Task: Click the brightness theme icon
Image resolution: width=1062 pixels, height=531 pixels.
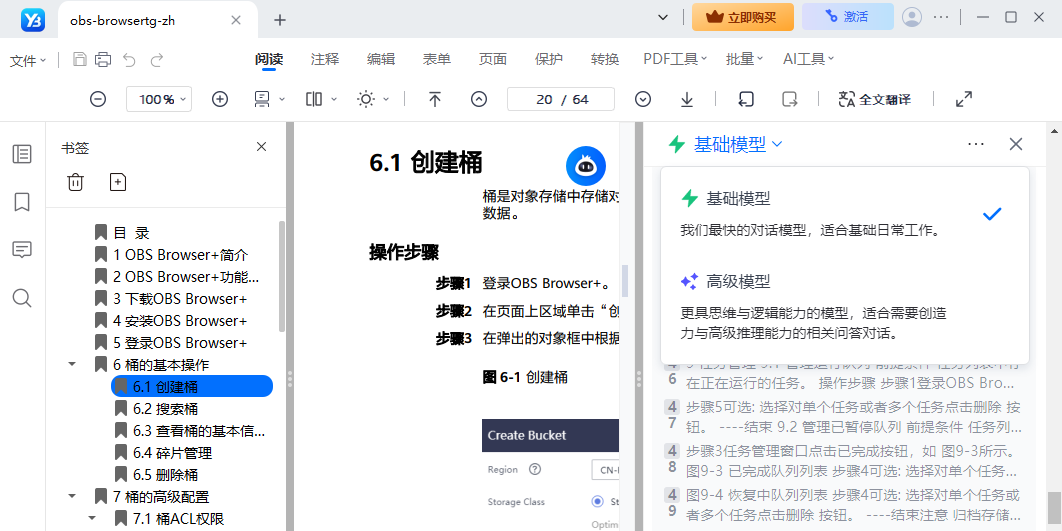Action: 366,99
